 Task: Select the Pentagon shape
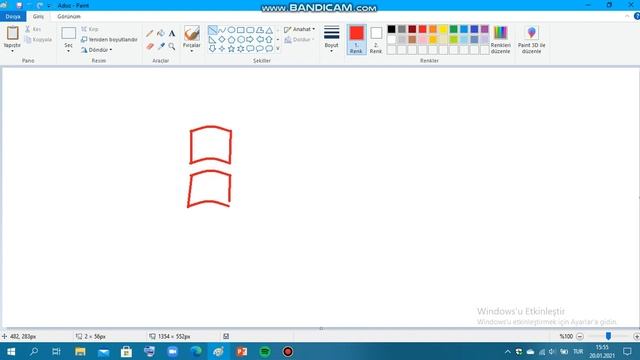(231, 40)
